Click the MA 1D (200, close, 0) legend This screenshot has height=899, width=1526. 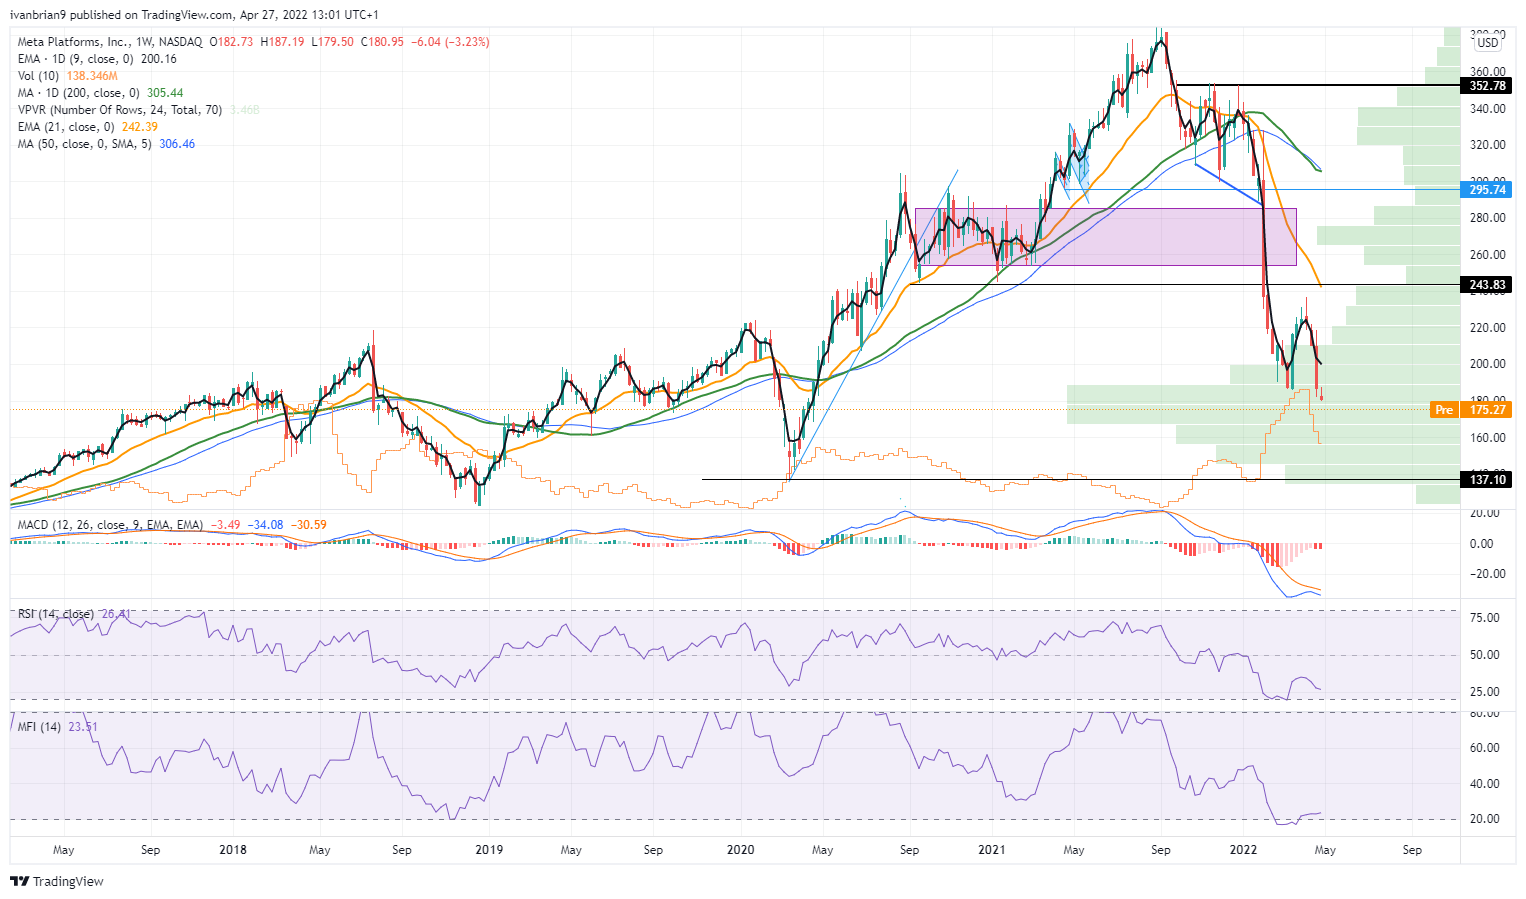pyautogui.click(x=79, y=93)
